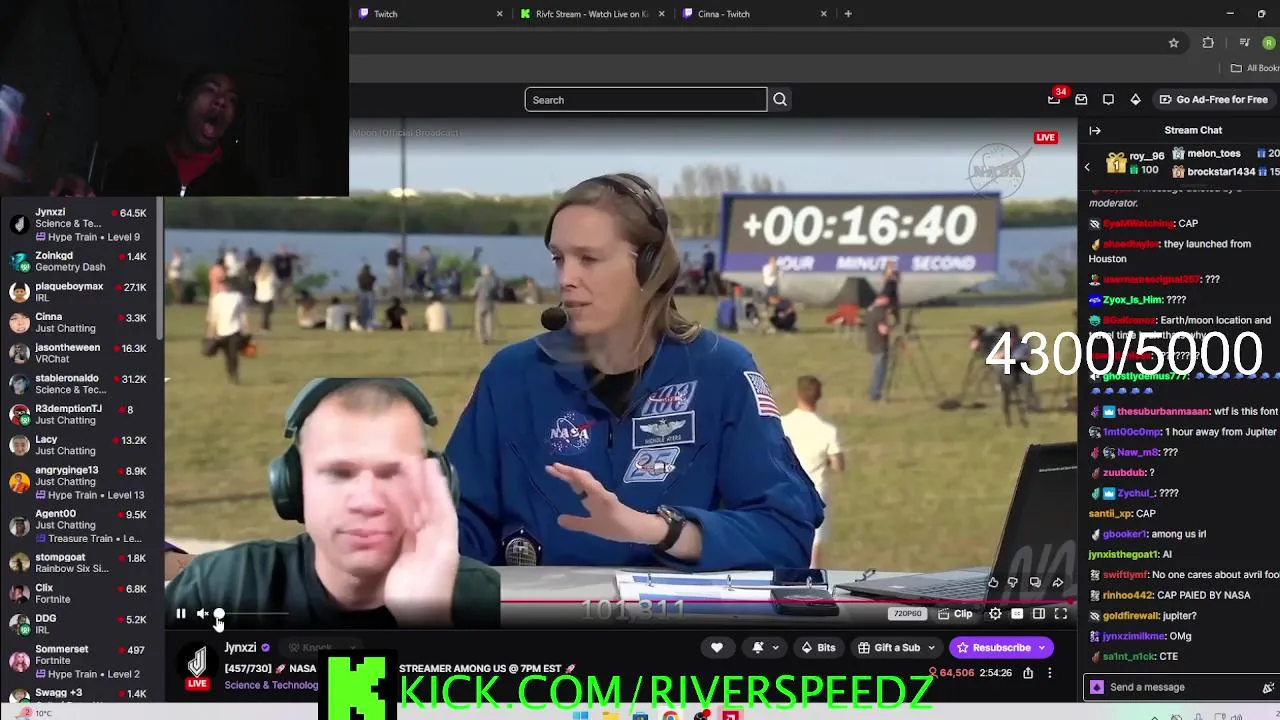Pause the stream video
Screen dimensions: 1280x720
pos(181,614)
